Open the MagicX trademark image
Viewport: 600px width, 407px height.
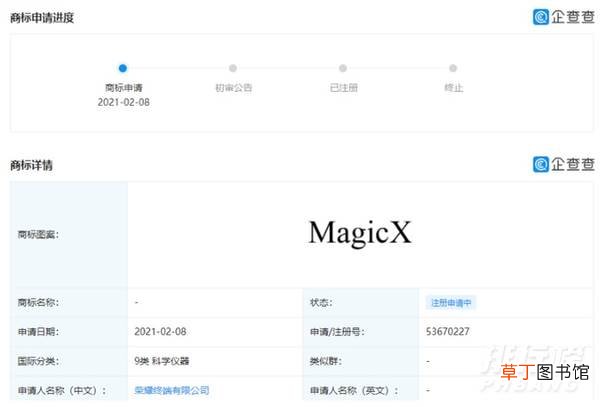click(x=360, y=232)
